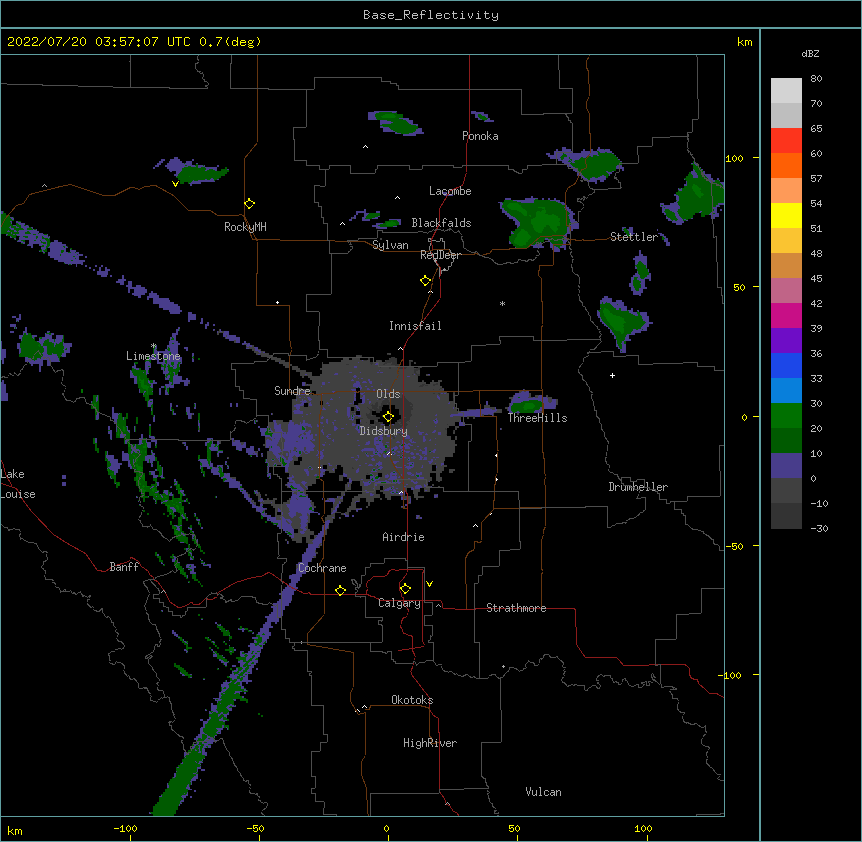Screen dimensions: 862x842
Task: Click the -50 tick label on the right axis
Action: tap(734, 546)
